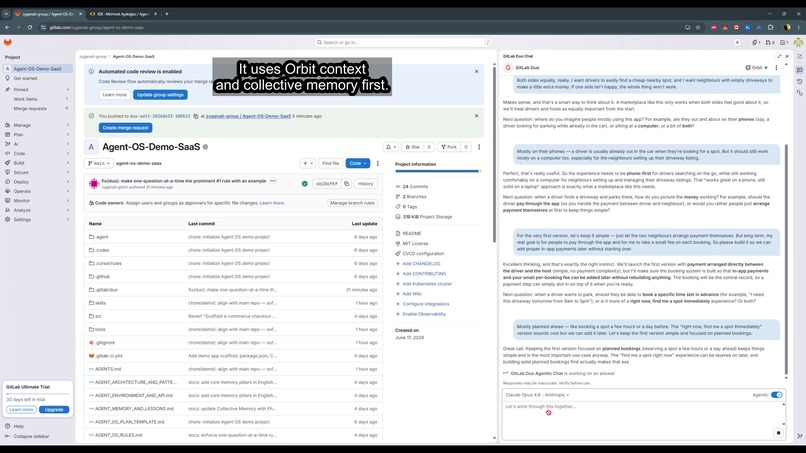This screenshot has height=453, width=806.
Task: Open Duo Chat options kebab menu
Action: click(x=776, y=68)
